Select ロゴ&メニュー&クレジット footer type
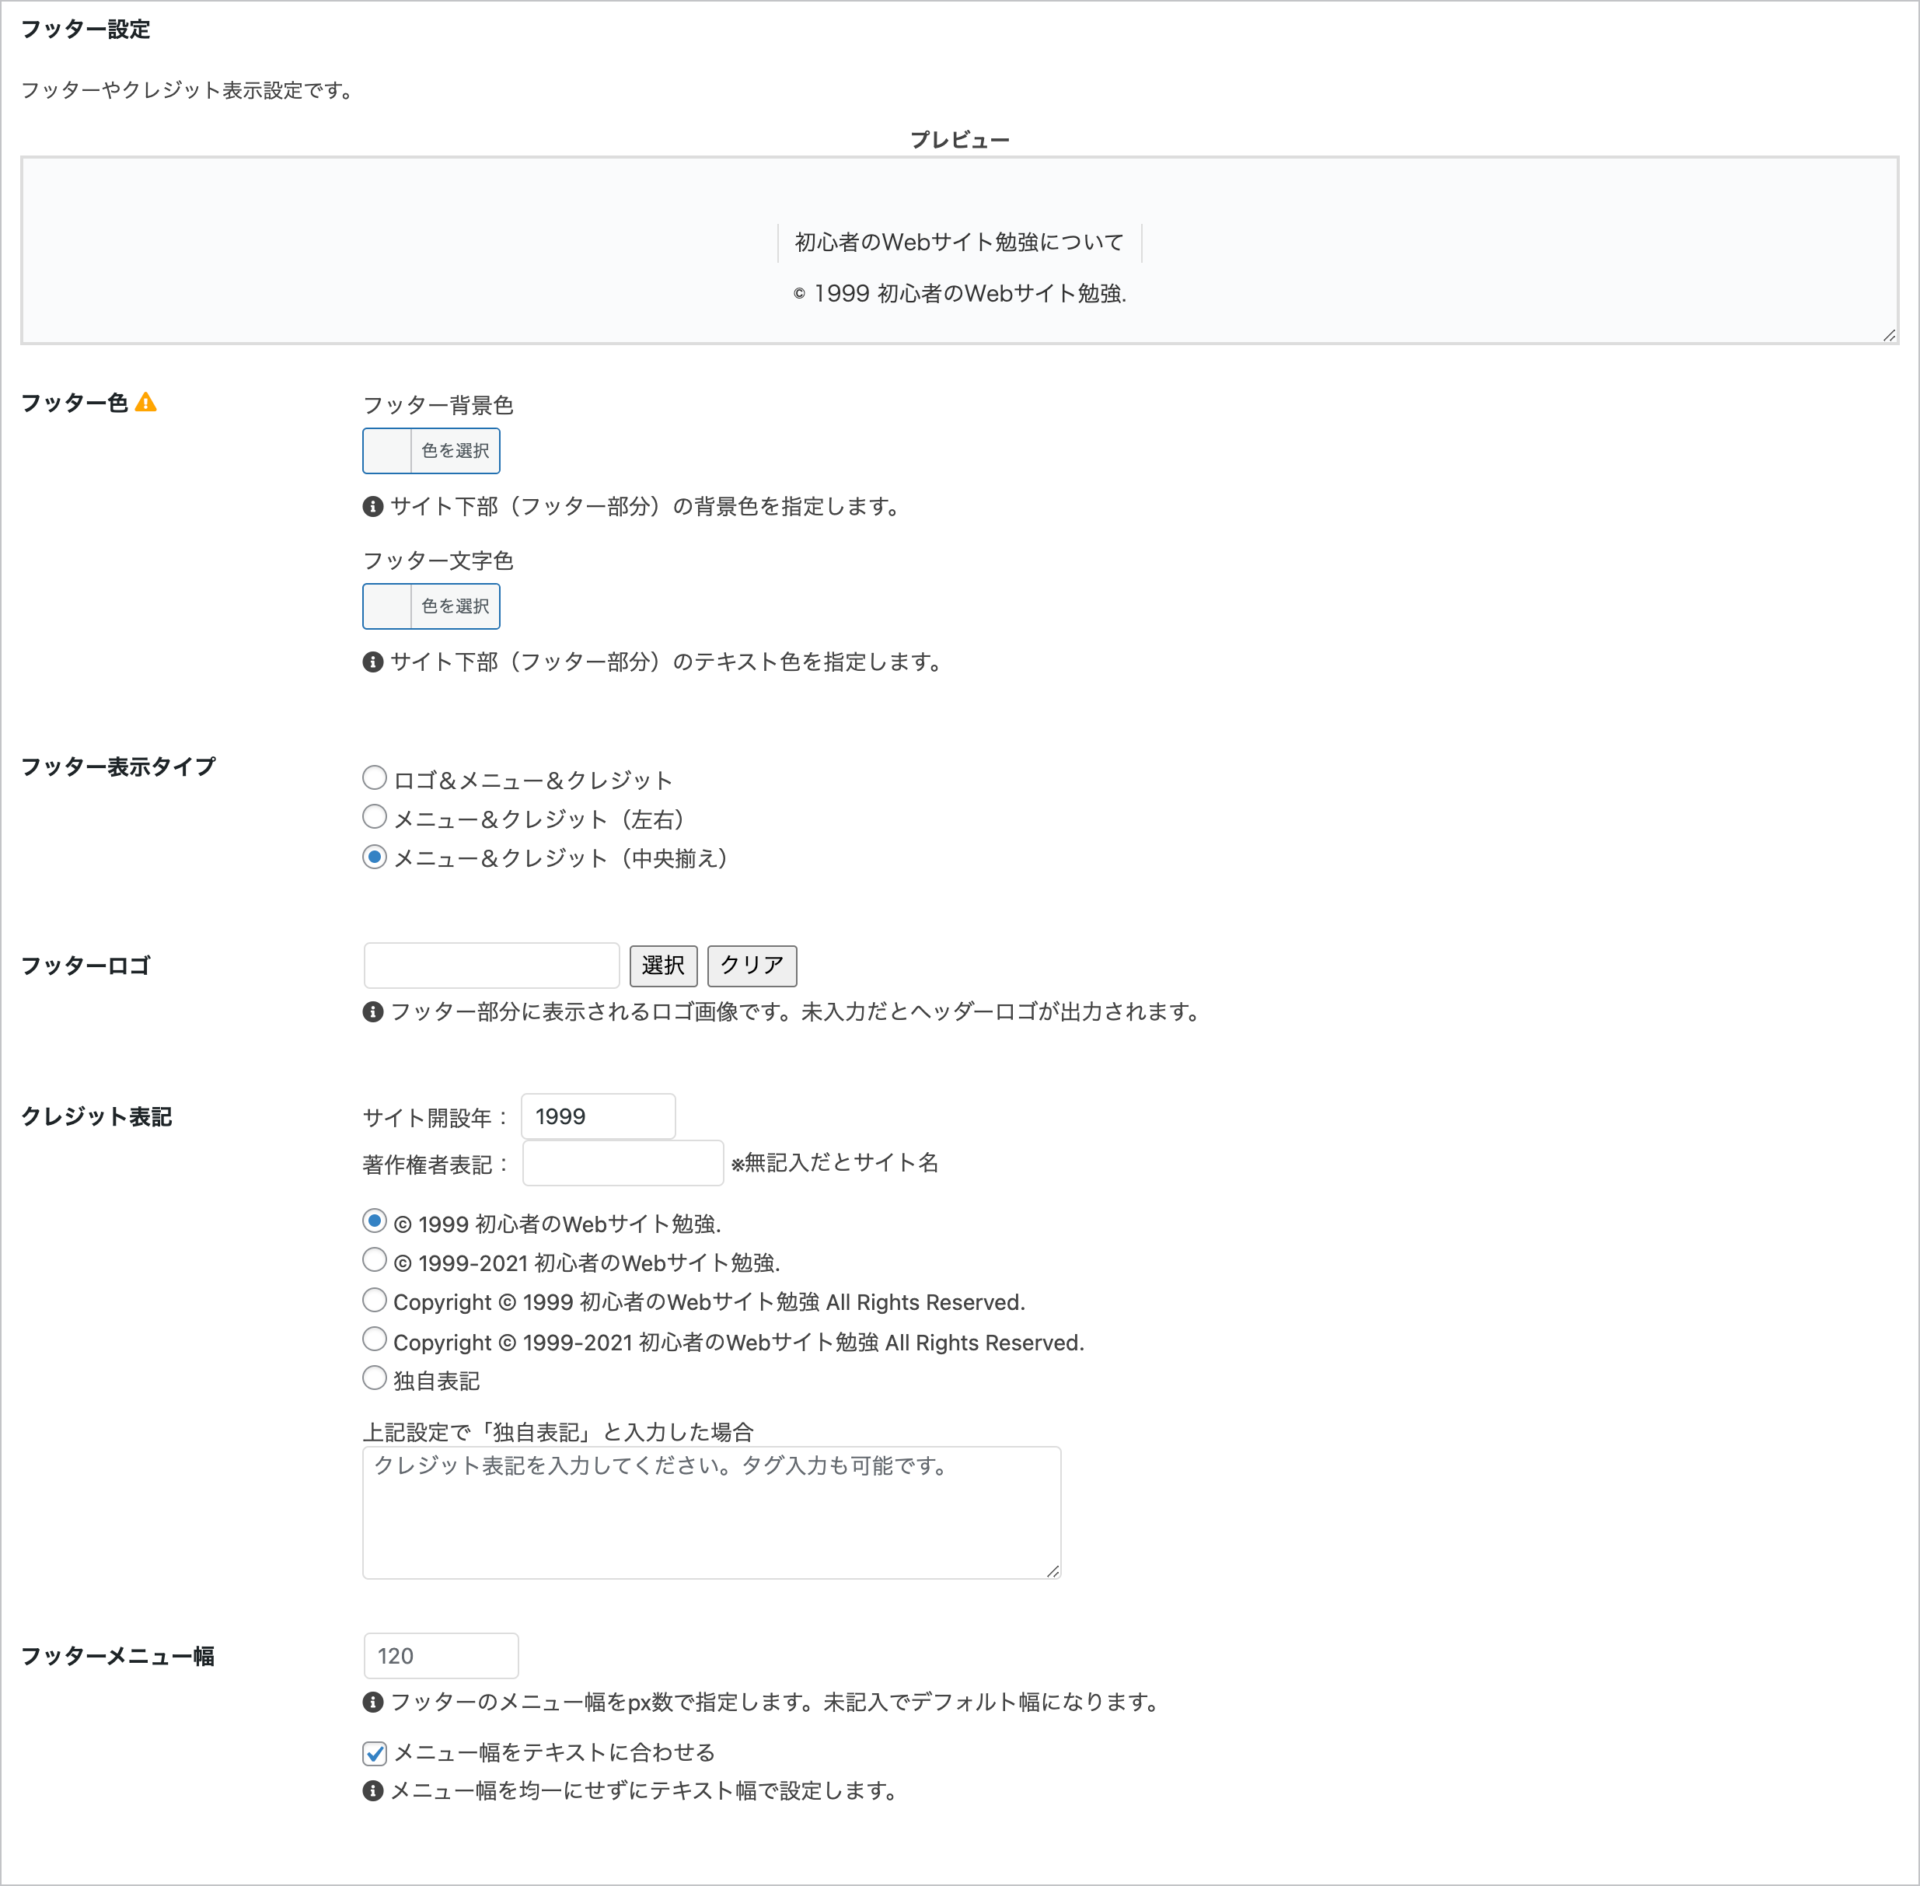This screenshot has width=1920, height=1886. [374, 777]
